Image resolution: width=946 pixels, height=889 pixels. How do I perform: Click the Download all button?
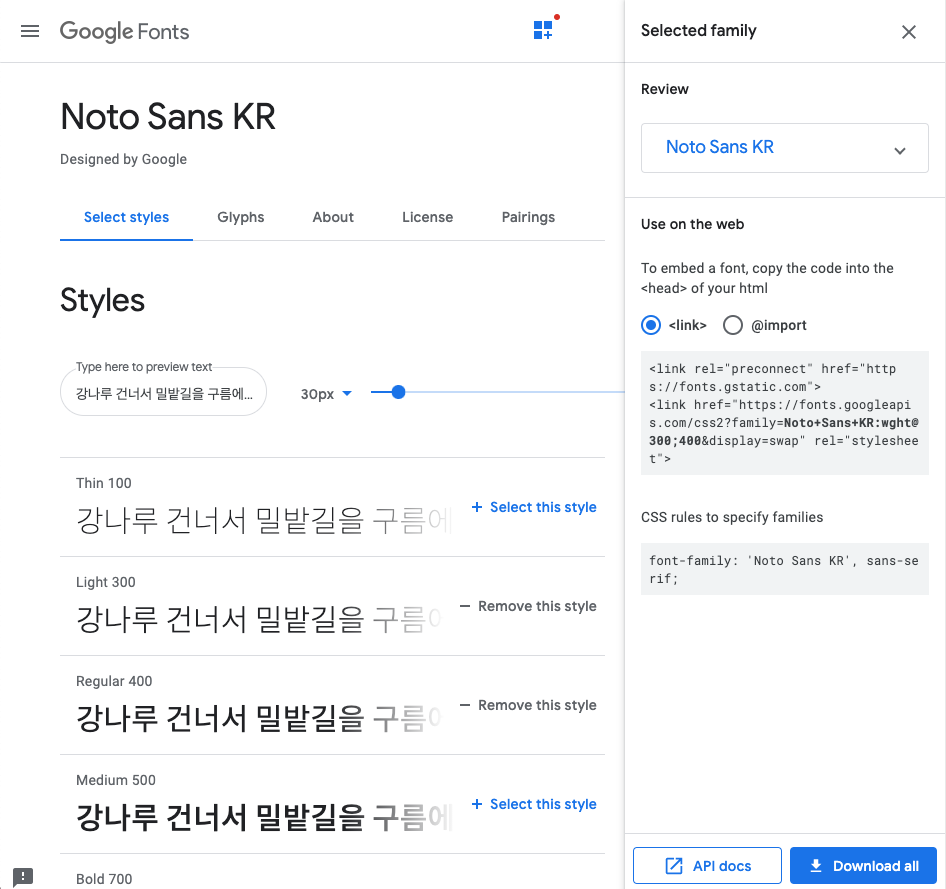[x=863, y=865]
